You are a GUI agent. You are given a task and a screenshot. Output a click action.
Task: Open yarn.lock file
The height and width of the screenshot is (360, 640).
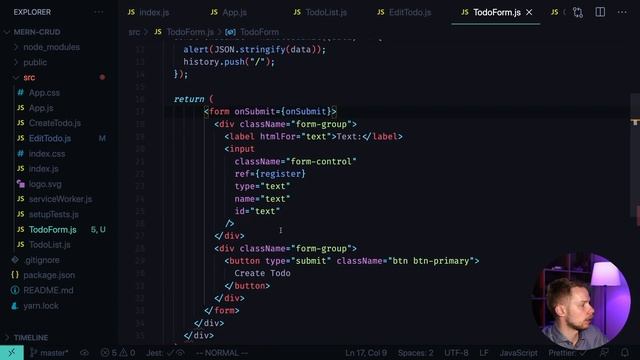(41, 306)
